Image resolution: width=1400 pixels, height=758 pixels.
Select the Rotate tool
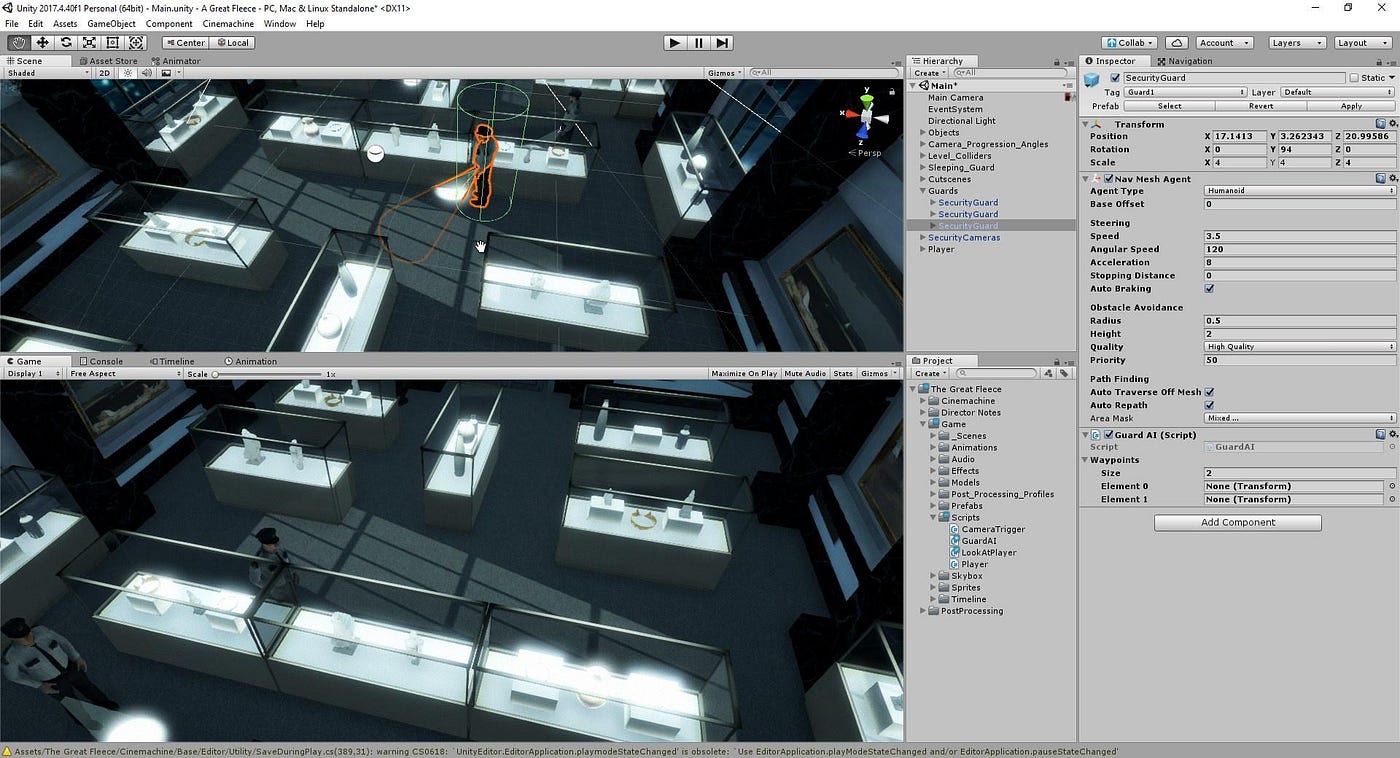coord(66,42)
